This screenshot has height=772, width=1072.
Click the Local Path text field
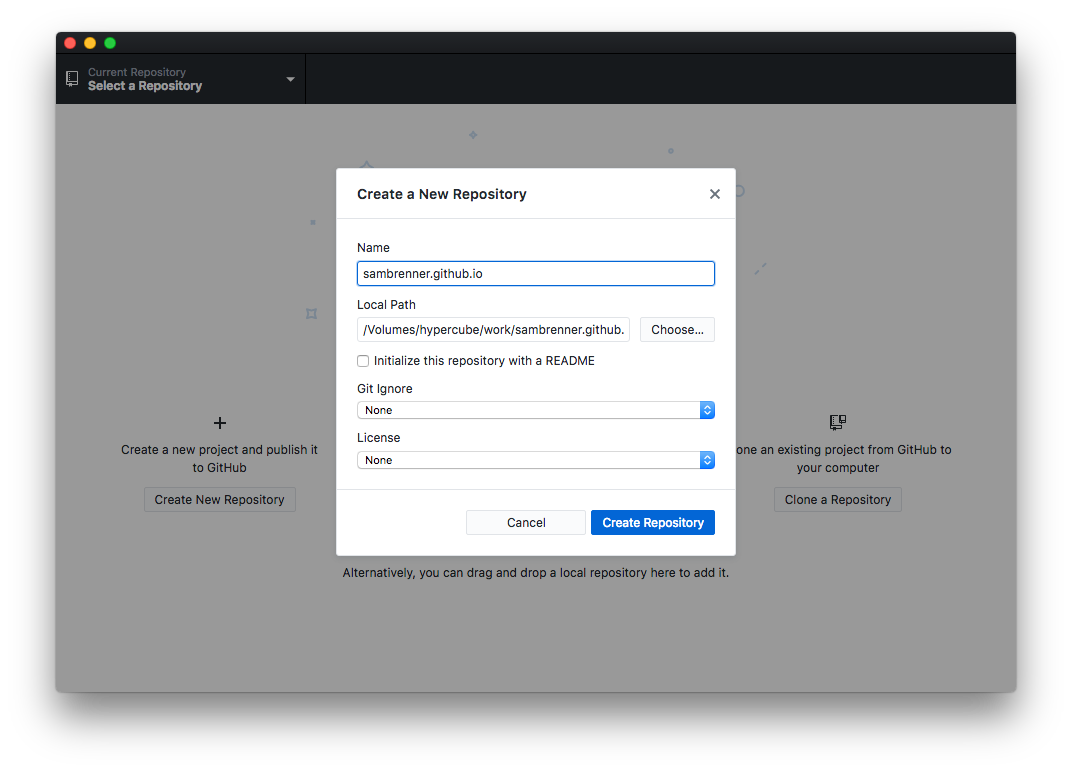(493, 330)
